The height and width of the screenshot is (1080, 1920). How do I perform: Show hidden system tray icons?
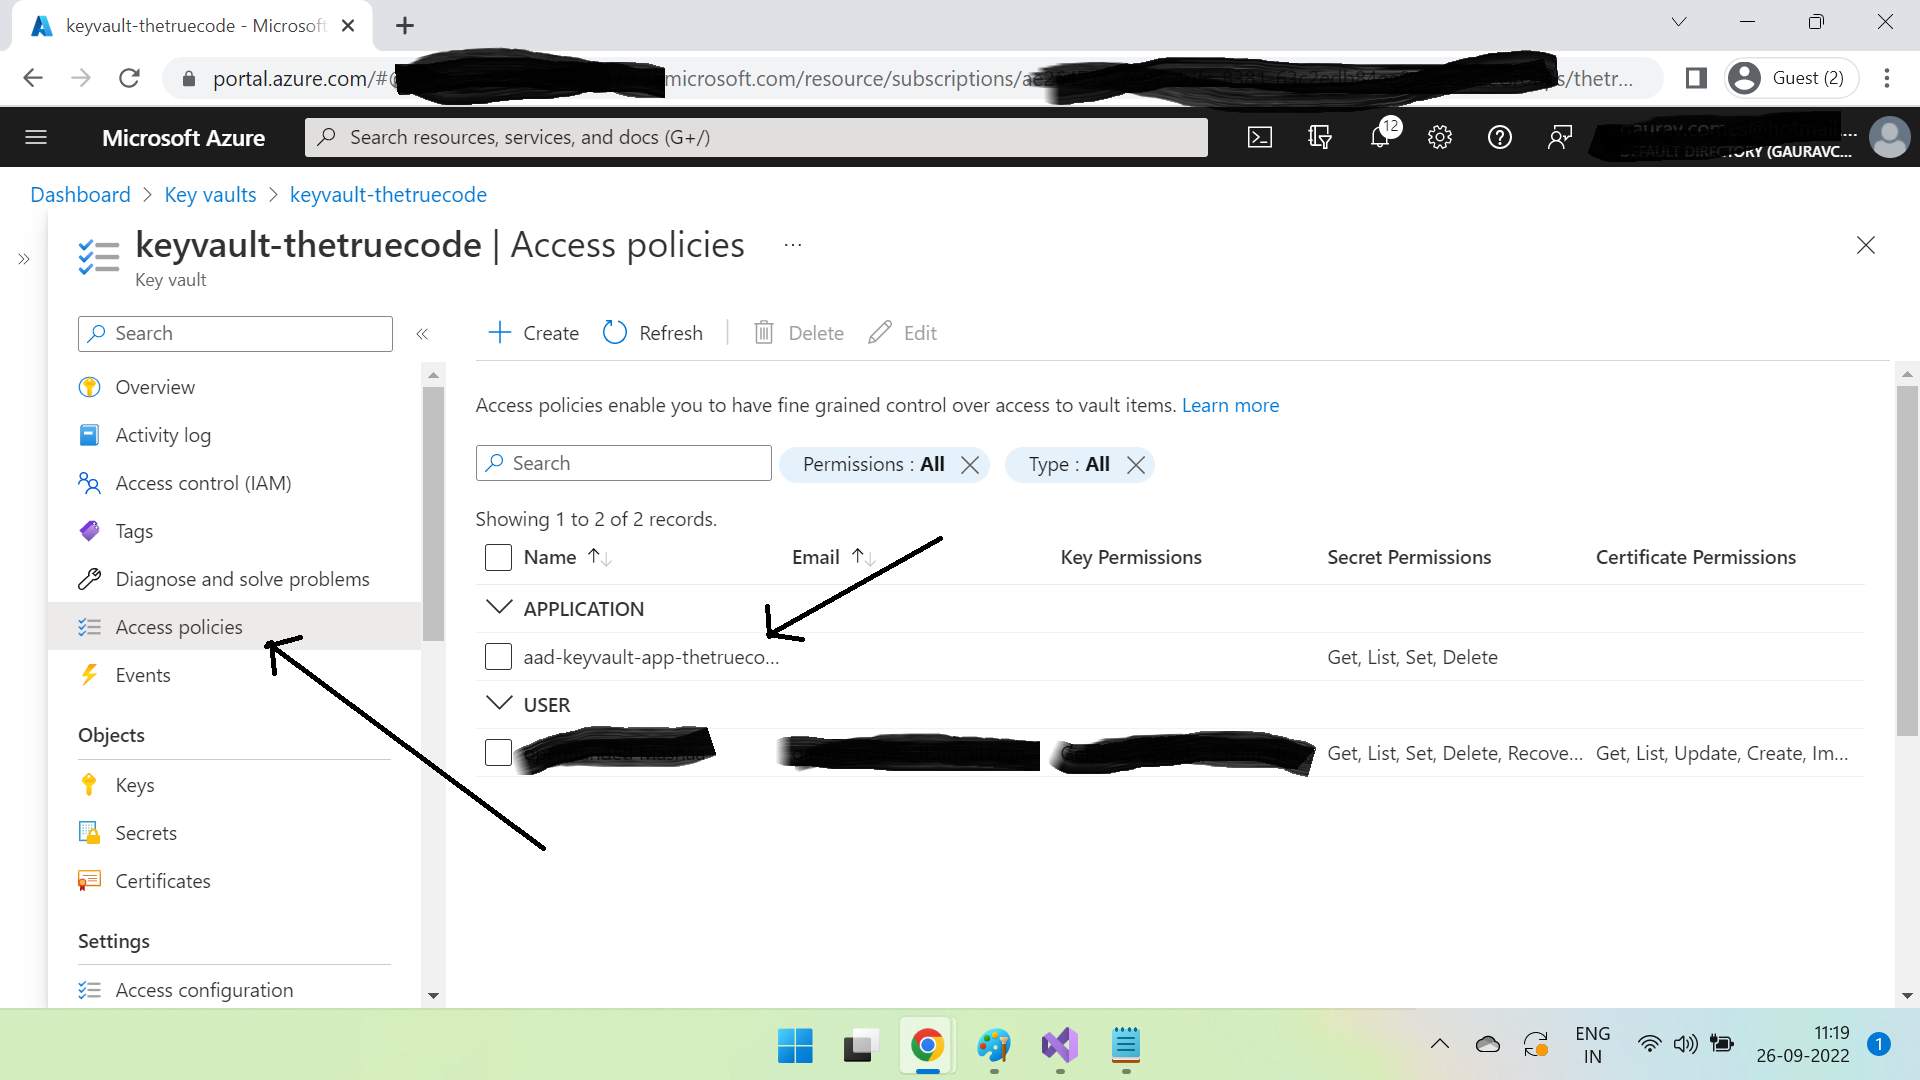click(1440, 1045)
